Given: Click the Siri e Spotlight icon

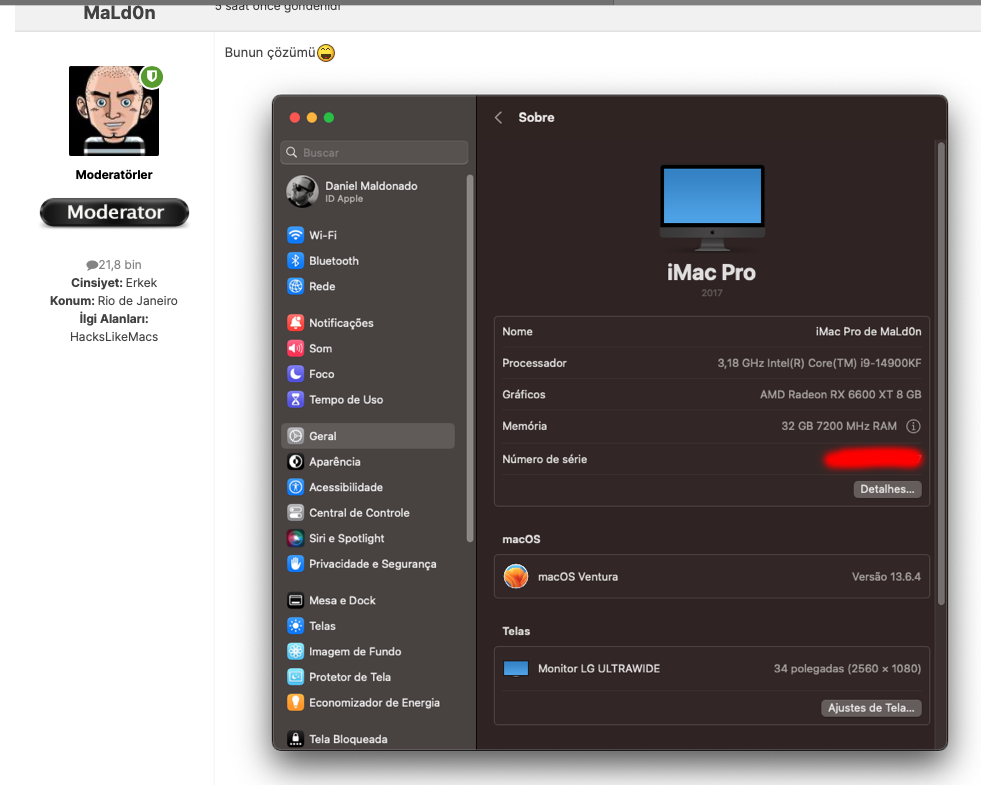Looking at the screenshot, I should pyautogui.click(x=296, y=538).
